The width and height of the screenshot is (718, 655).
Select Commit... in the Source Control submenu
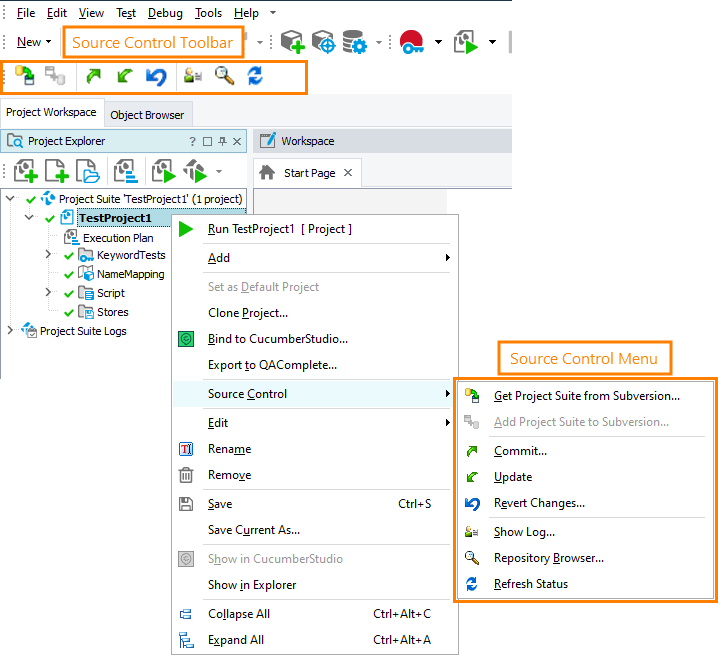point(520,451)
